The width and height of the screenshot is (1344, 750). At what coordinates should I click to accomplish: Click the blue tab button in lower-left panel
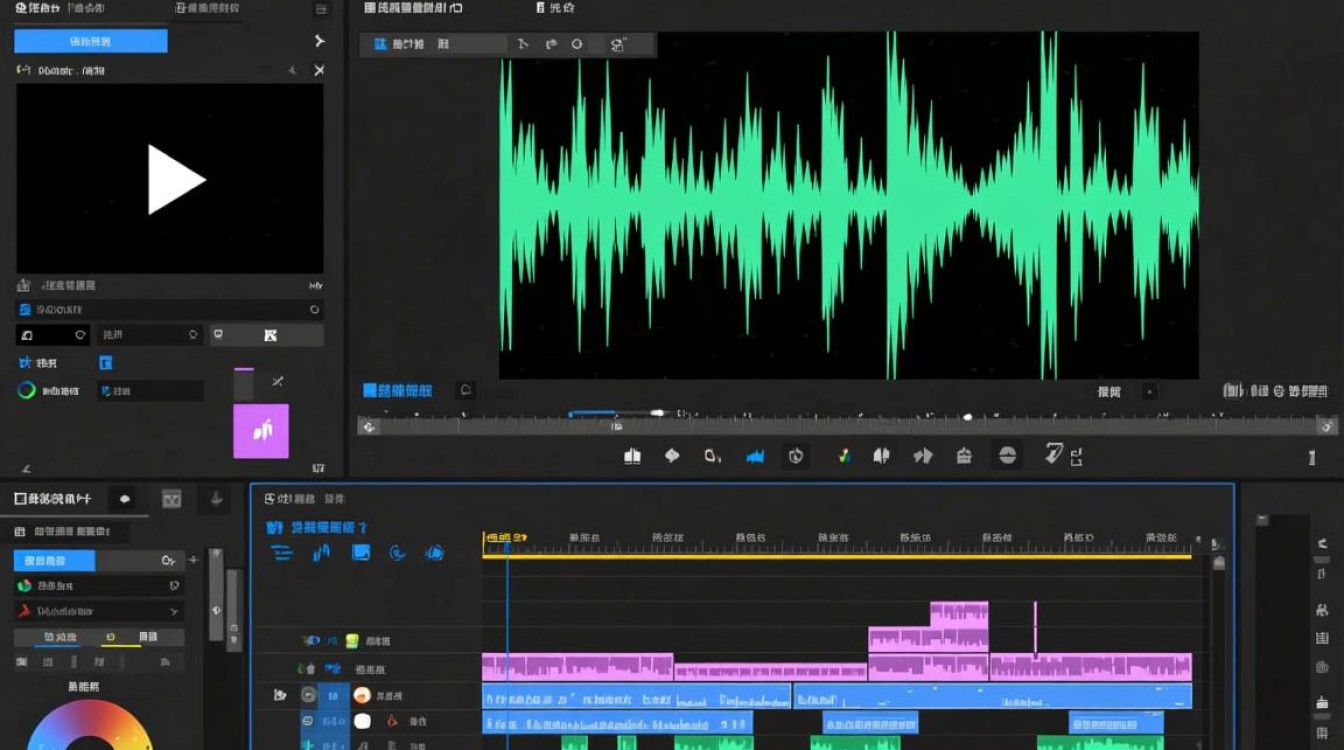click(54, 561)
